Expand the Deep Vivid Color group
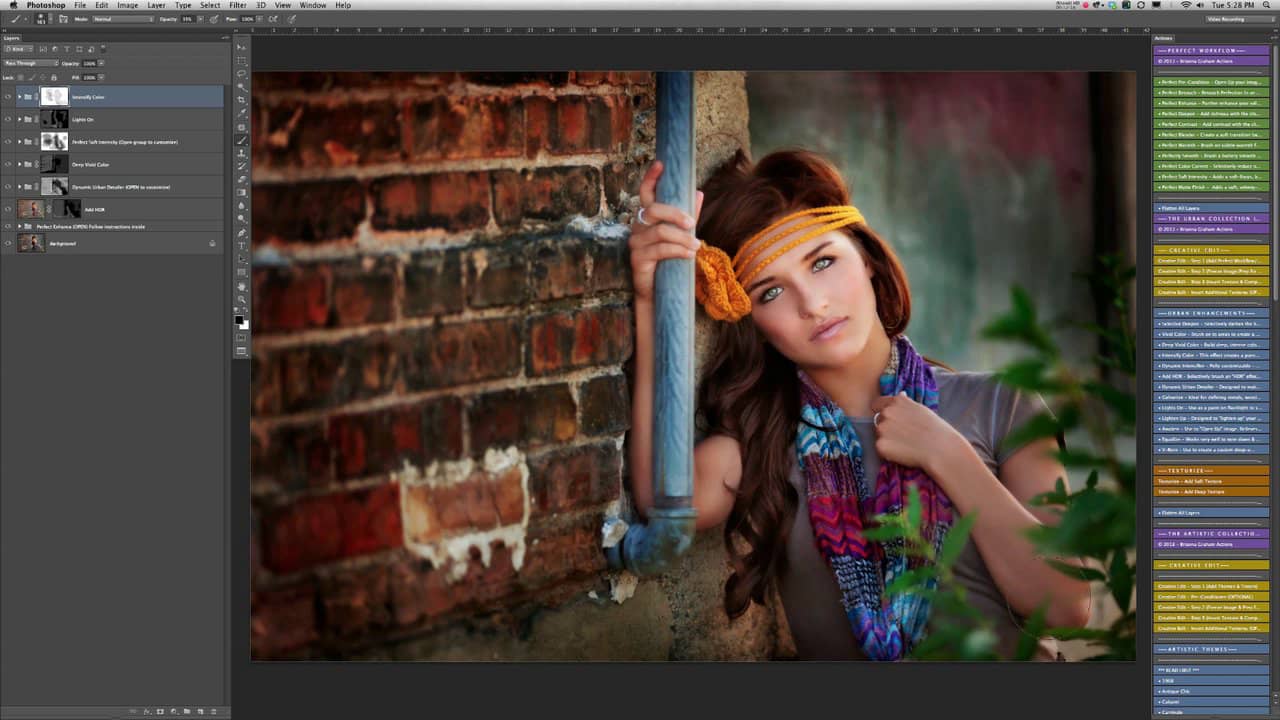Screen dimensions: 1280x720 pyautogui.click(x=20, y=164)
